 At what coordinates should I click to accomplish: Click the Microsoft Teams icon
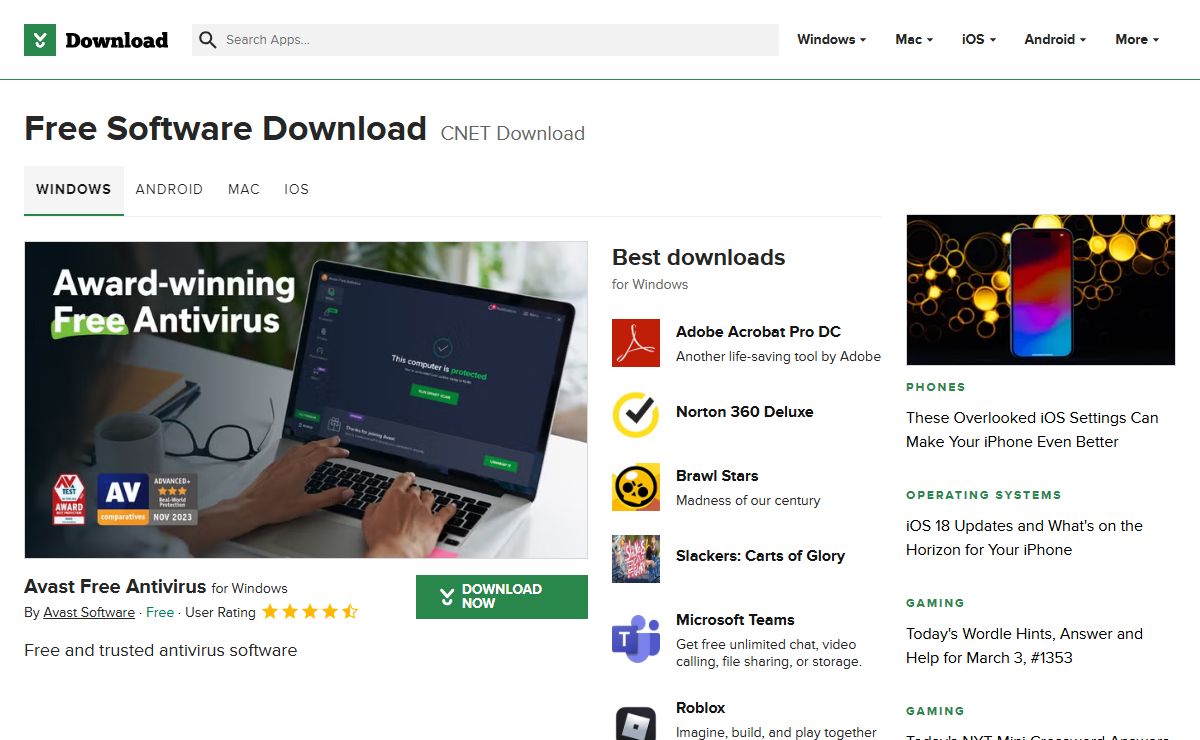tap(636, 639)
